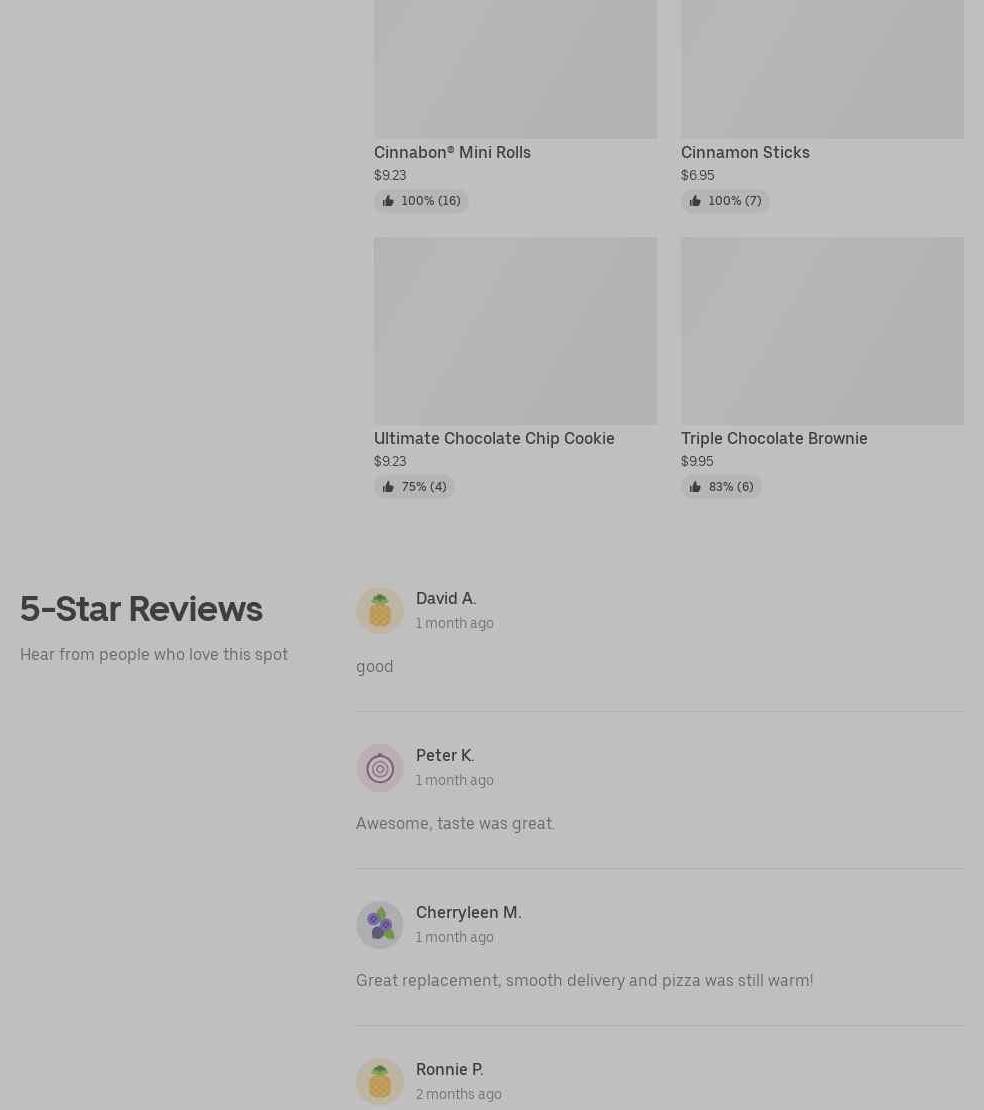Open the Cinnamon Sticks item image
Image resolution: width=984 pixels, height=1110 pixels.
(x=822, y=69)
